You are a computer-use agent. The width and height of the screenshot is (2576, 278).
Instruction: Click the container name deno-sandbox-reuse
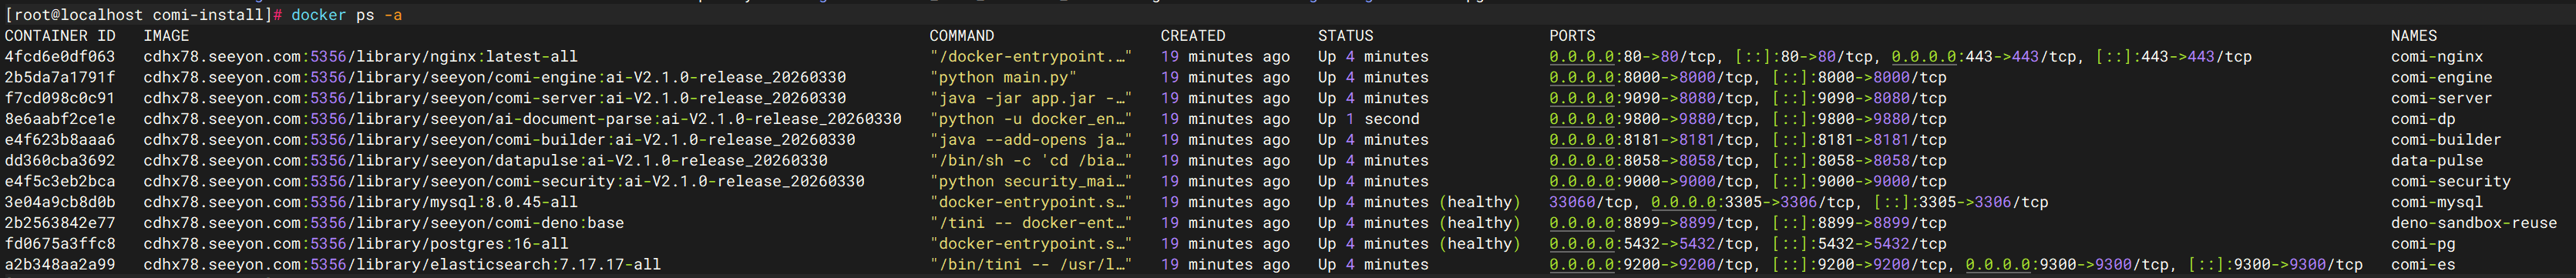2474,223
